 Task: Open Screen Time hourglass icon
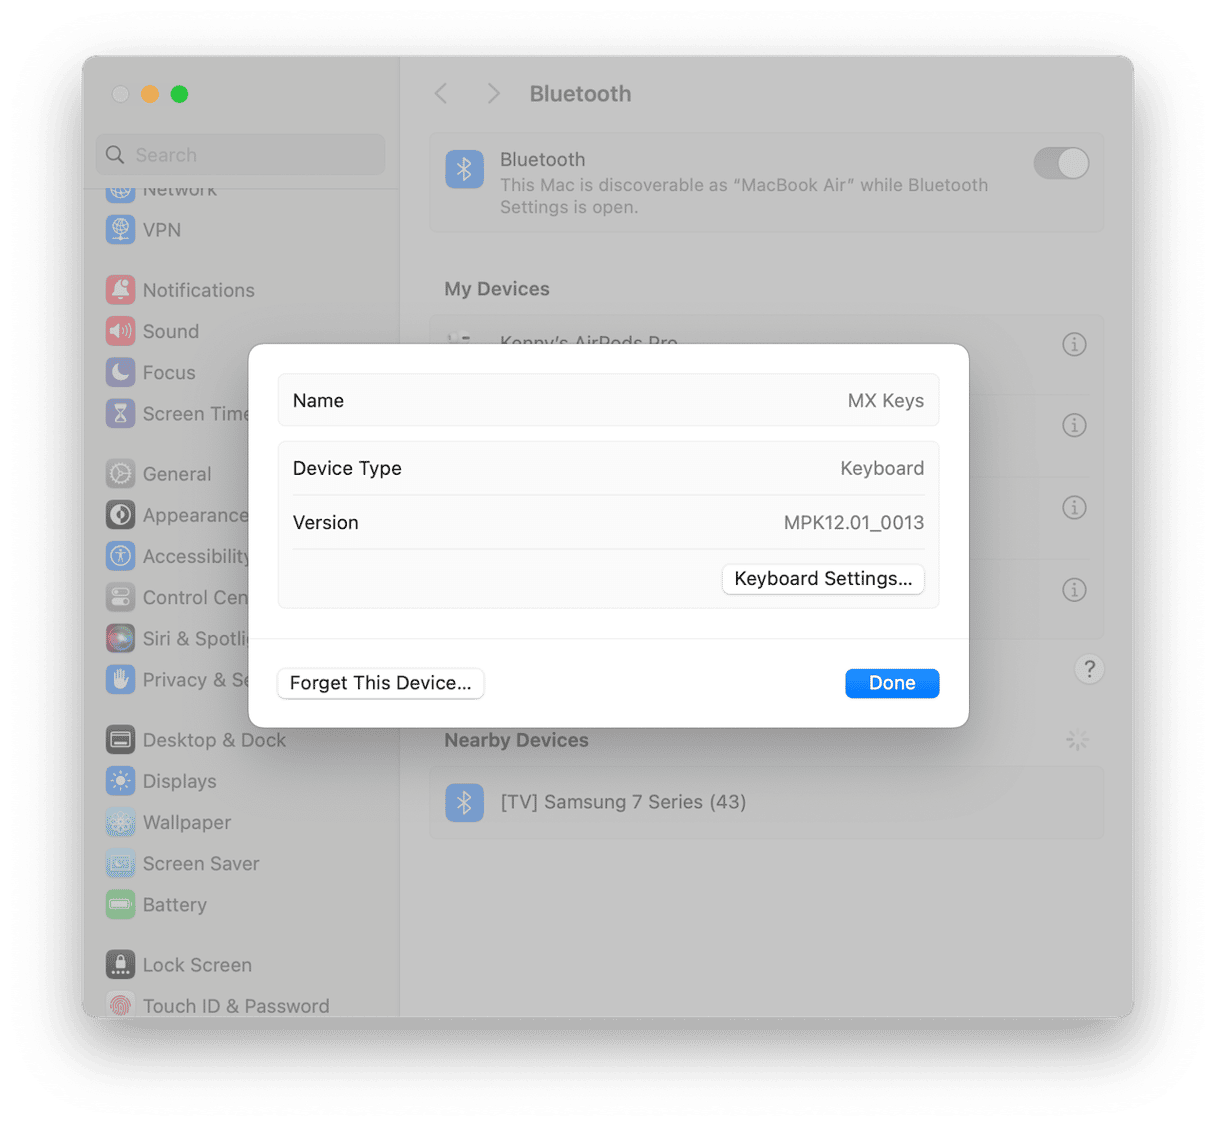[x=120, y=413]
